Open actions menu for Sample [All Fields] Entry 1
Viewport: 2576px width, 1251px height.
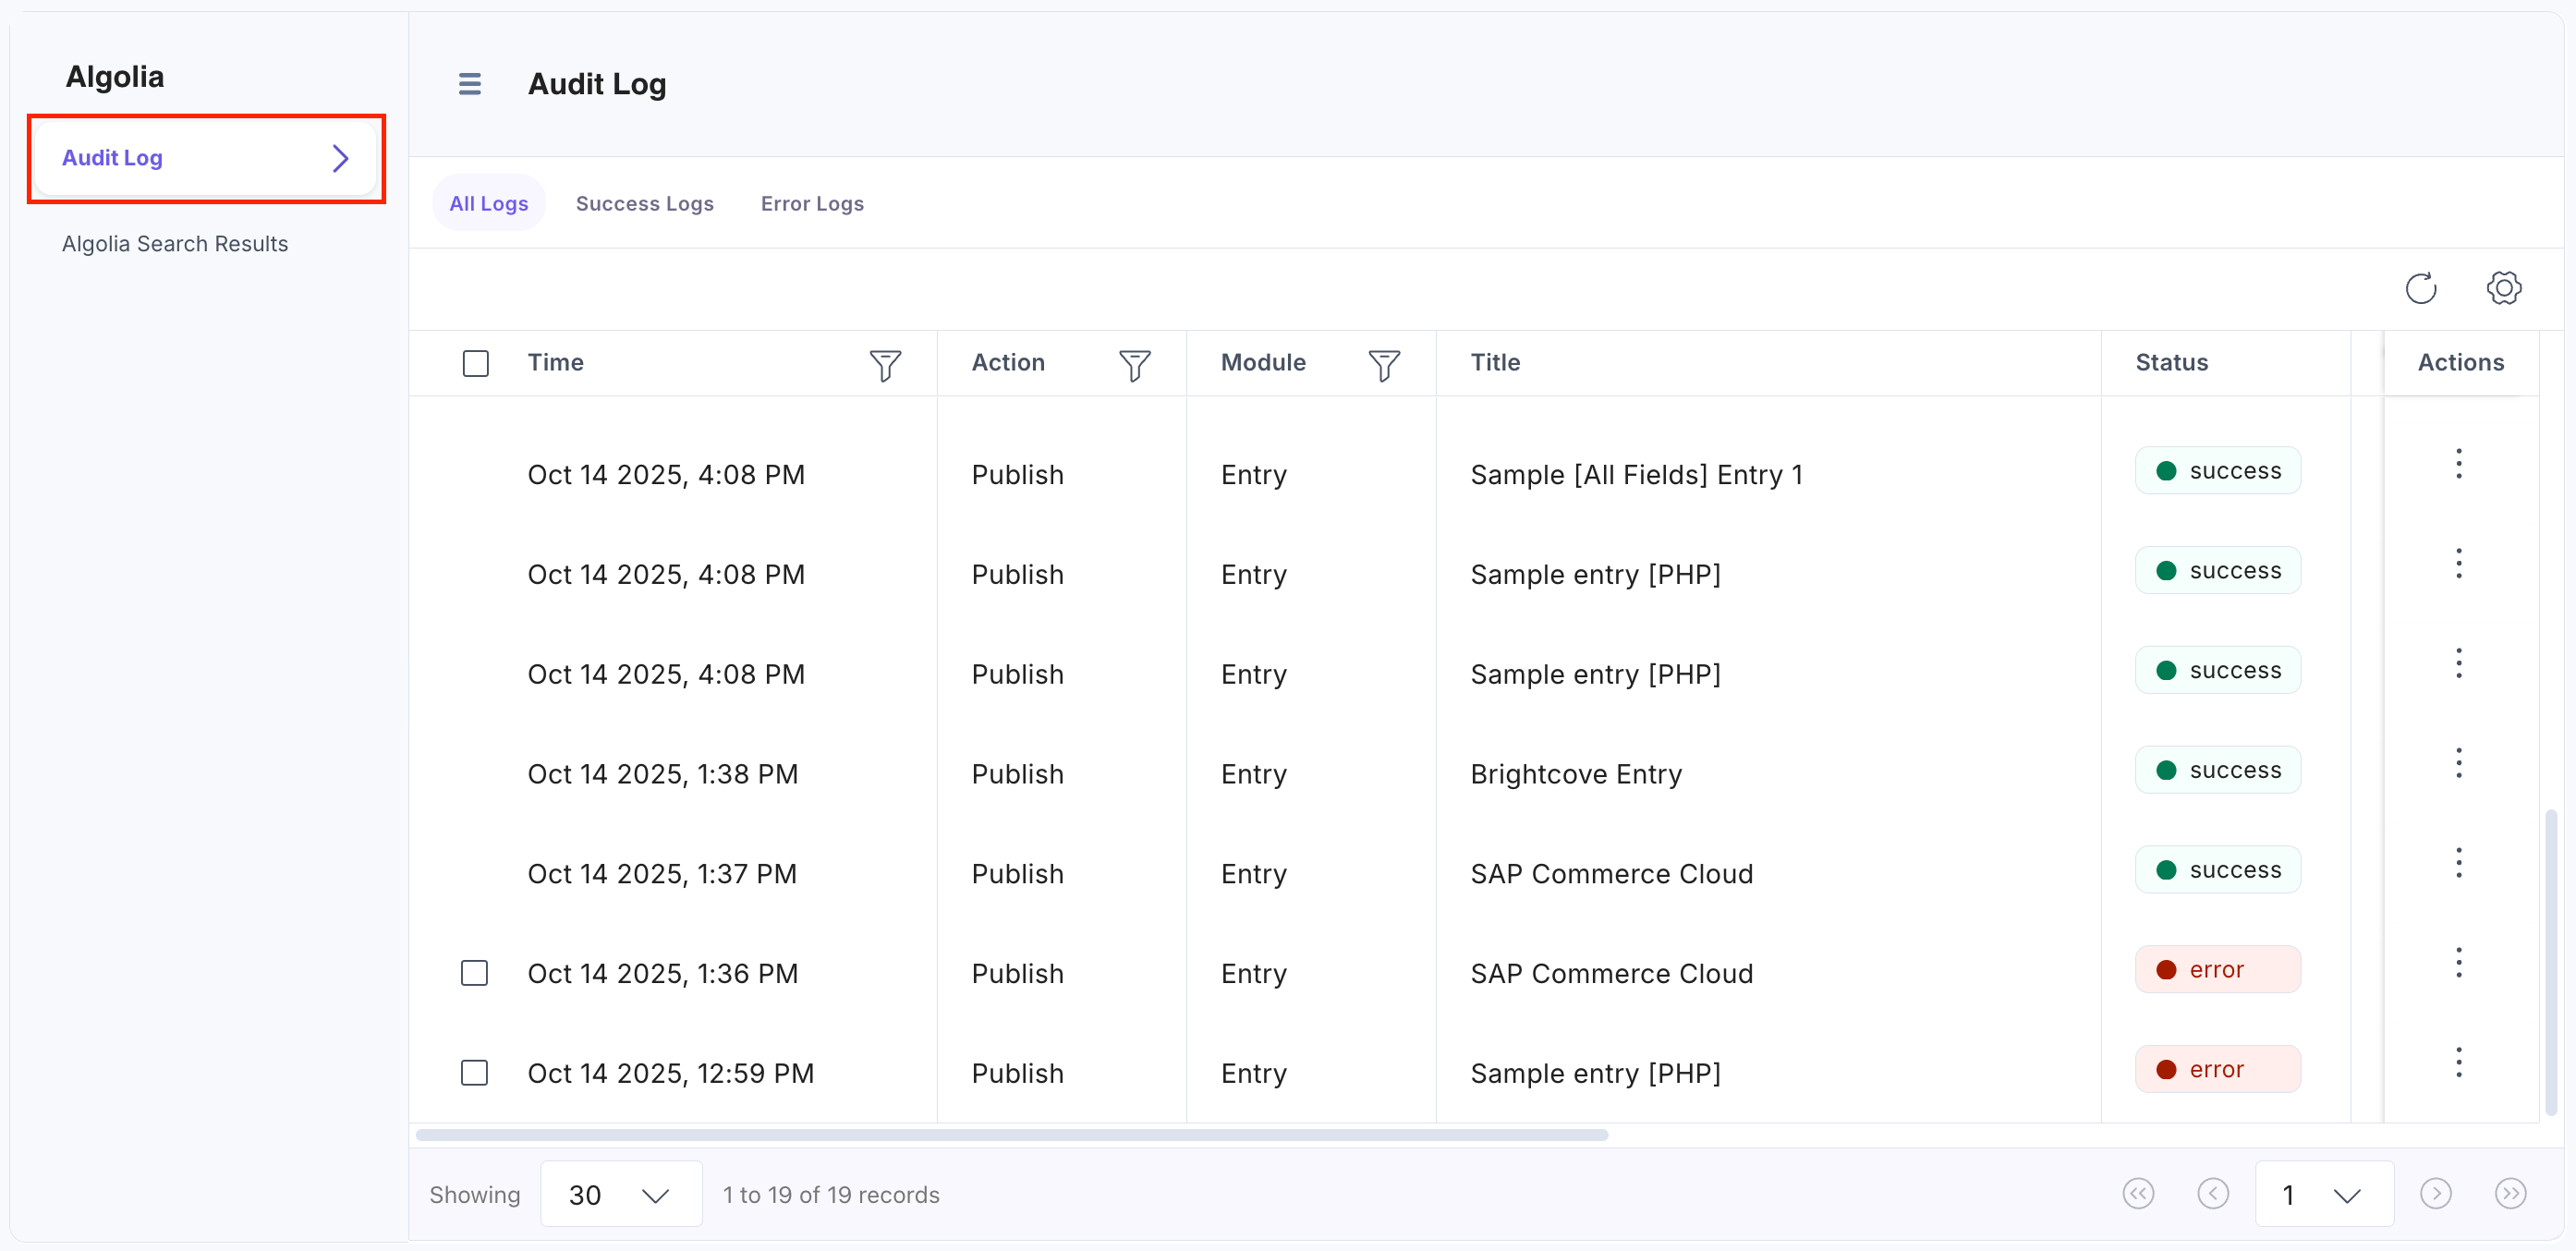pyautogui.click(x=2458, y=464)
